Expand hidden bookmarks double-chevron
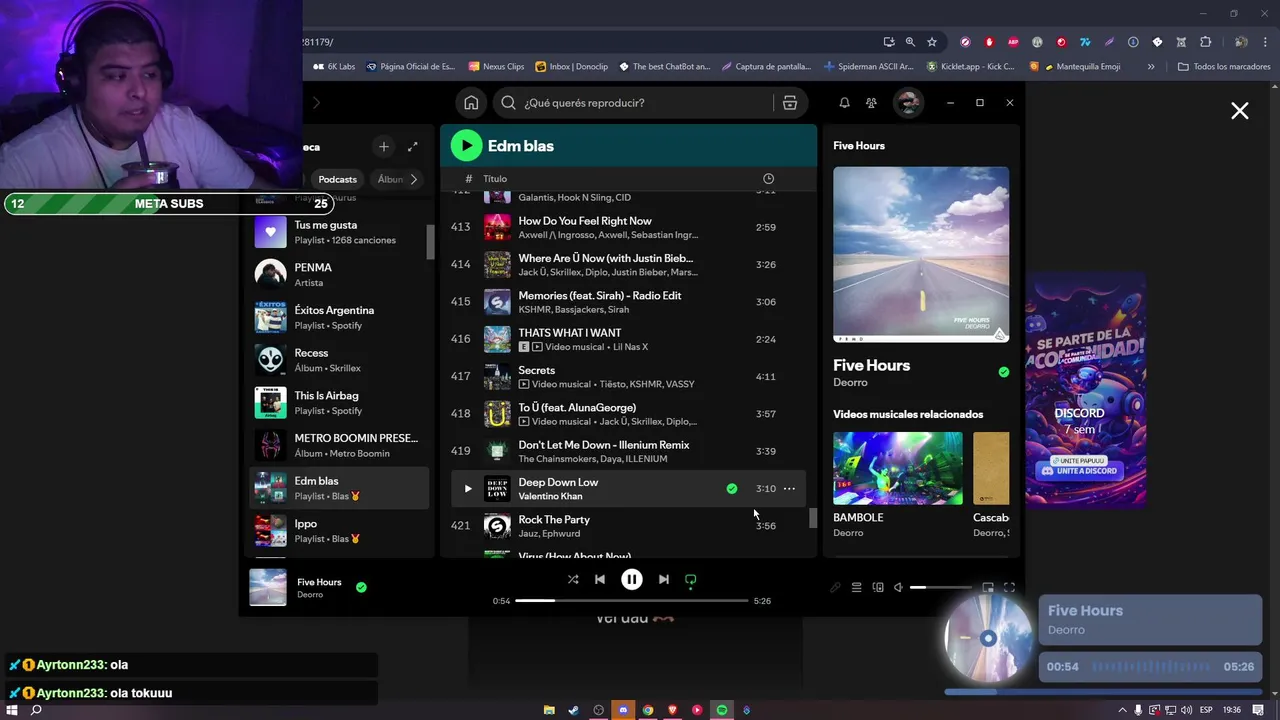1280x720 pixels. tap(1151, 67)
